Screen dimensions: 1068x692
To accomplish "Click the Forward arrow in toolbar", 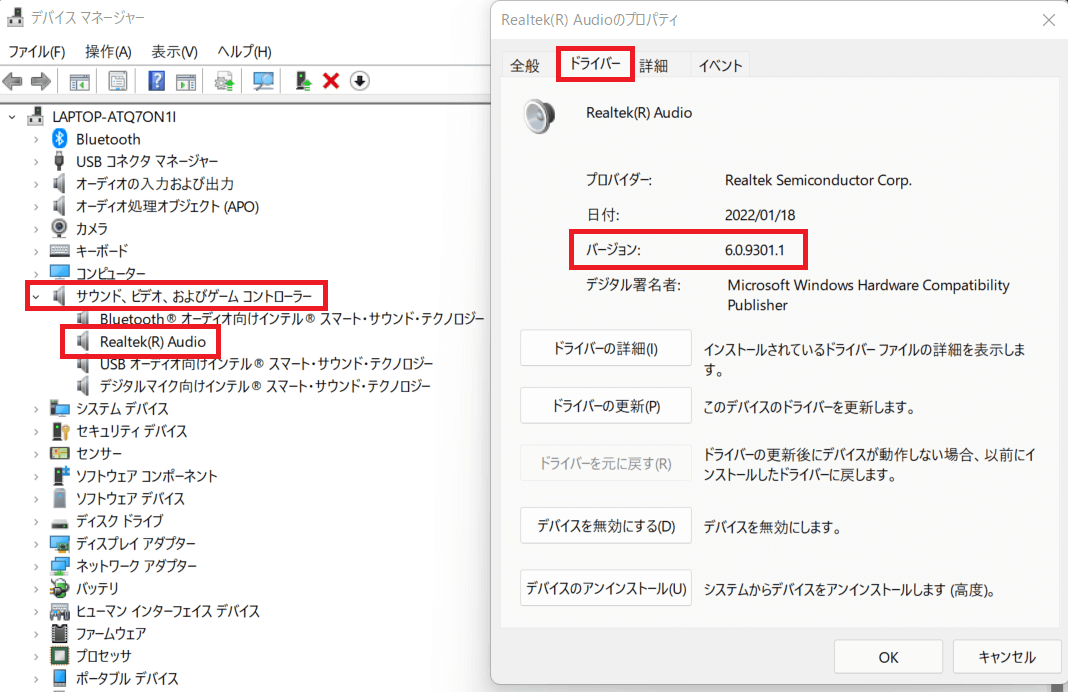I will tap(41, 82).
